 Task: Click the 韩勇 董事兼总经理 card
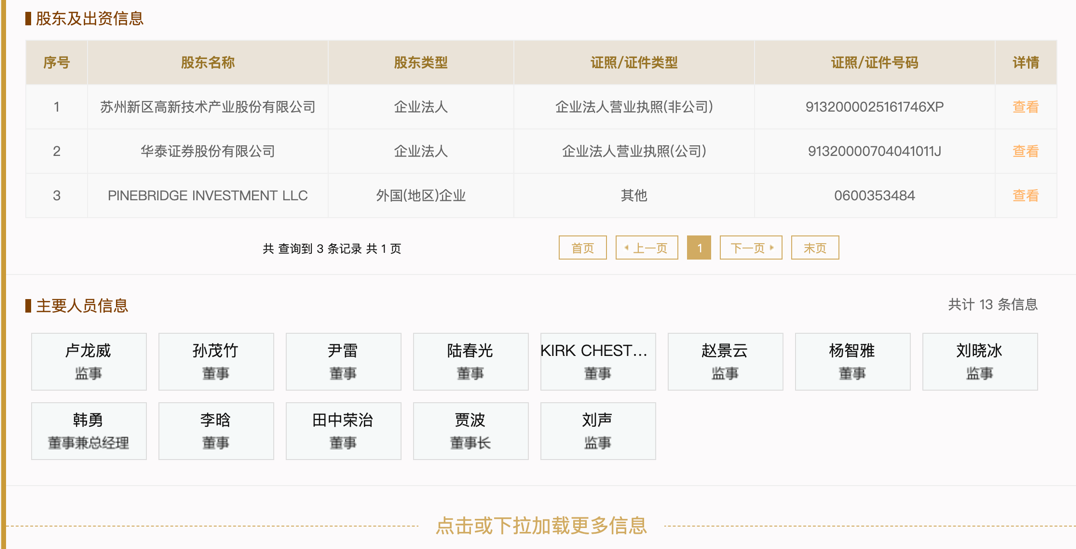pos(89,431)
